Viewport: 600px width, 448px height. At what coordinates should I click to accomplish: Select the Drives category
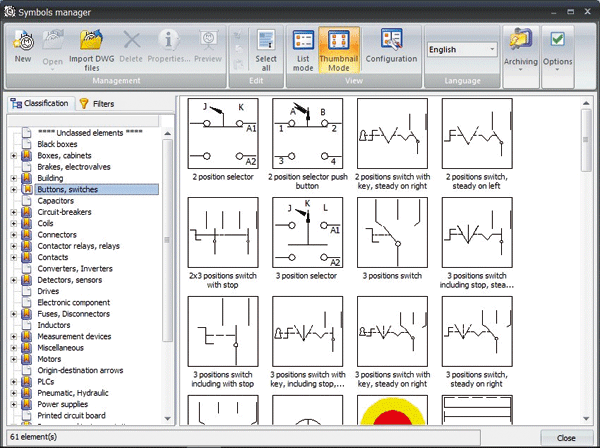click(48, 291)
